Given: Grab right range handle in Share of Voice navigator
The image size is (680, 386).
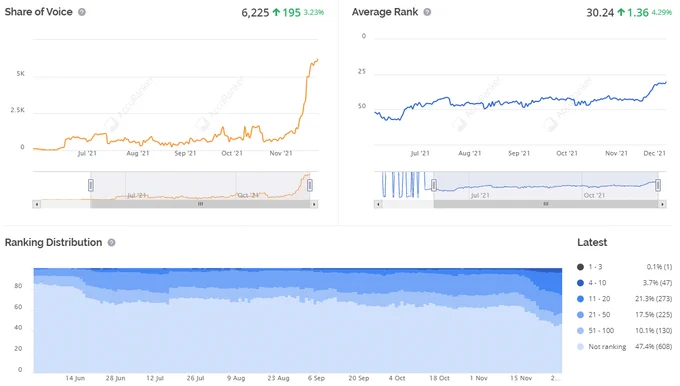Looking at the screenshot, I should [x=310, y=185].
